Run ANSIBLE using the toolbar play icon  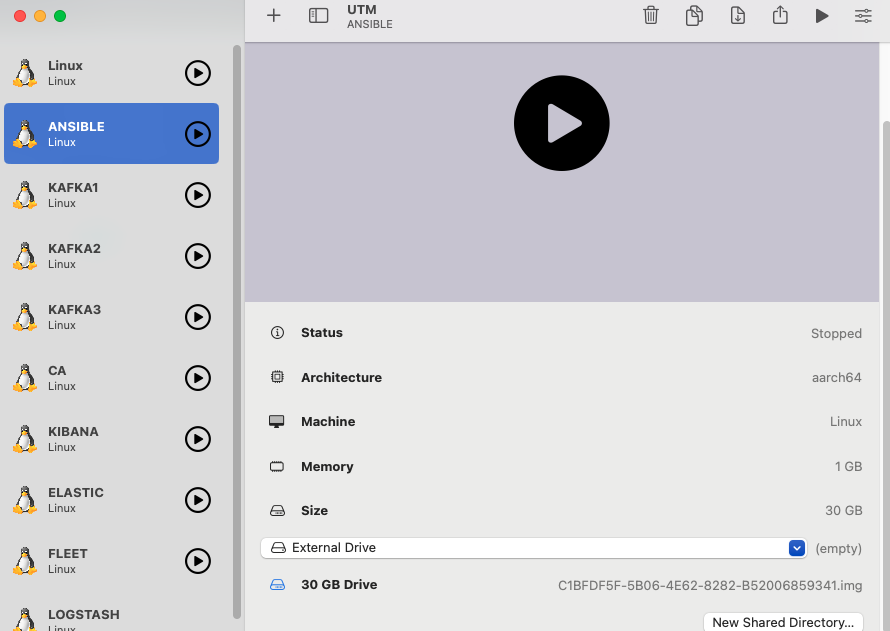click(x=821, y=15)
